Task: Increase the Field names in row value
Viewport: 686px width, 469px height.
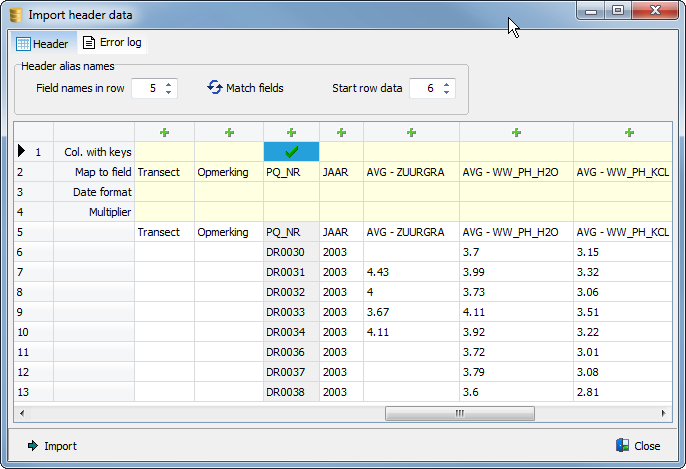Action: [x=168, y=84]
